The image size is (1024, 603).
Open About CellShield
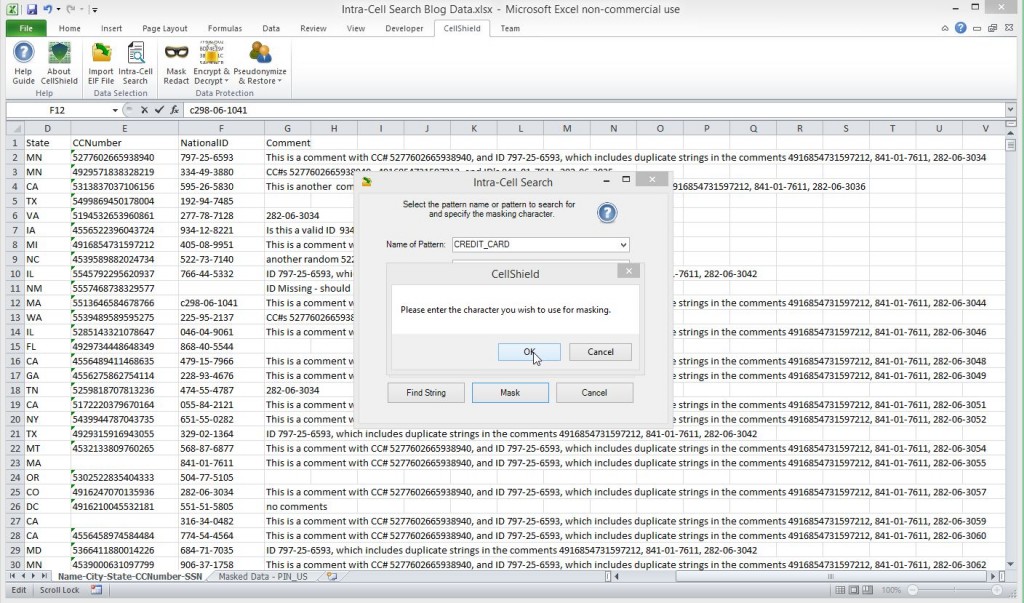(59, 63)
